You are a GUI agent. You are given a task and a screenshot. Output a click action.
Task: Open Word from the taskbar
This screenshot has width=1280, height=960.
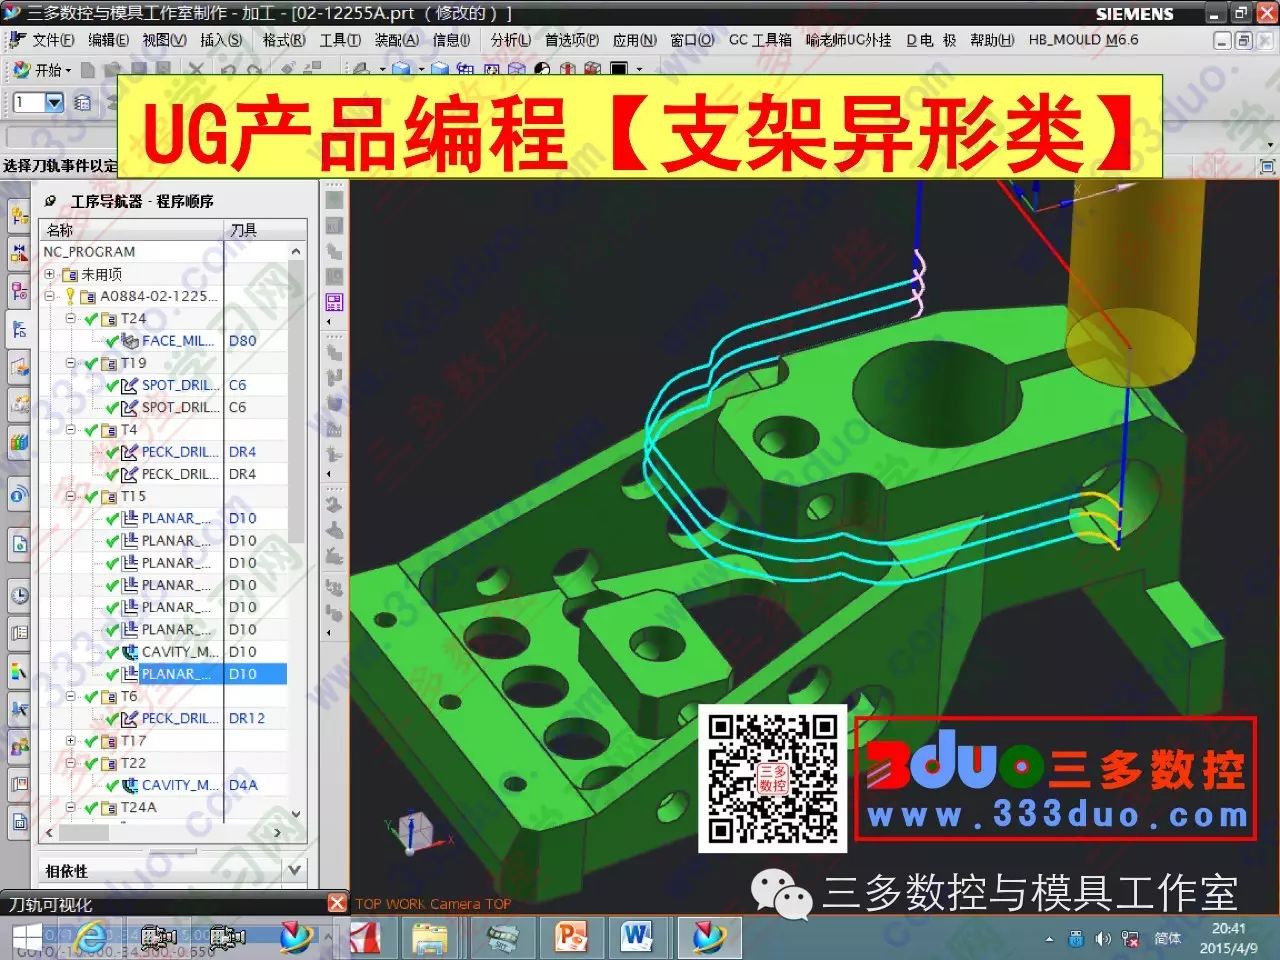[x=636, y=937]
